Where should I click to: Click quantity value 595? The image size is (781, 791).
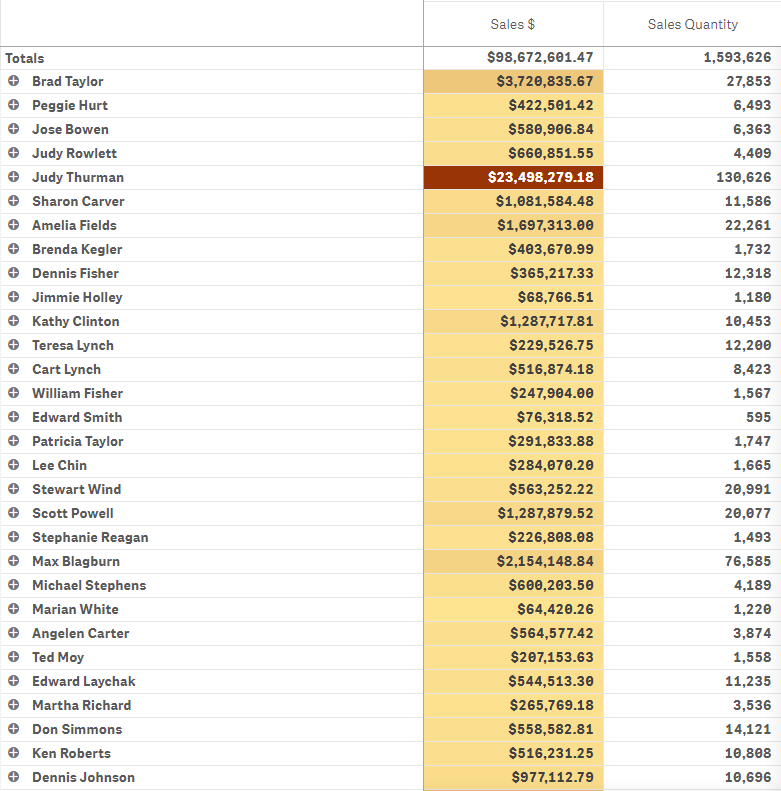coord(759,417)
